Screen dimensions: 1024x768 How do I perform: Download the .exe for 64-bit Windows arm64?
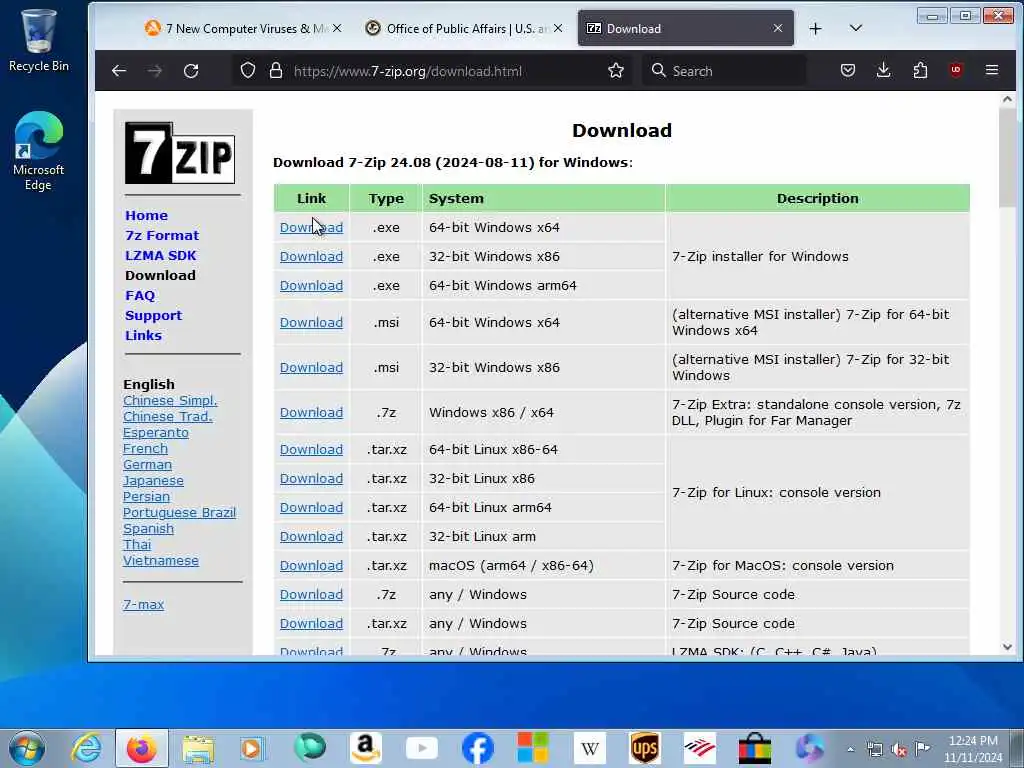coord(311,285)
